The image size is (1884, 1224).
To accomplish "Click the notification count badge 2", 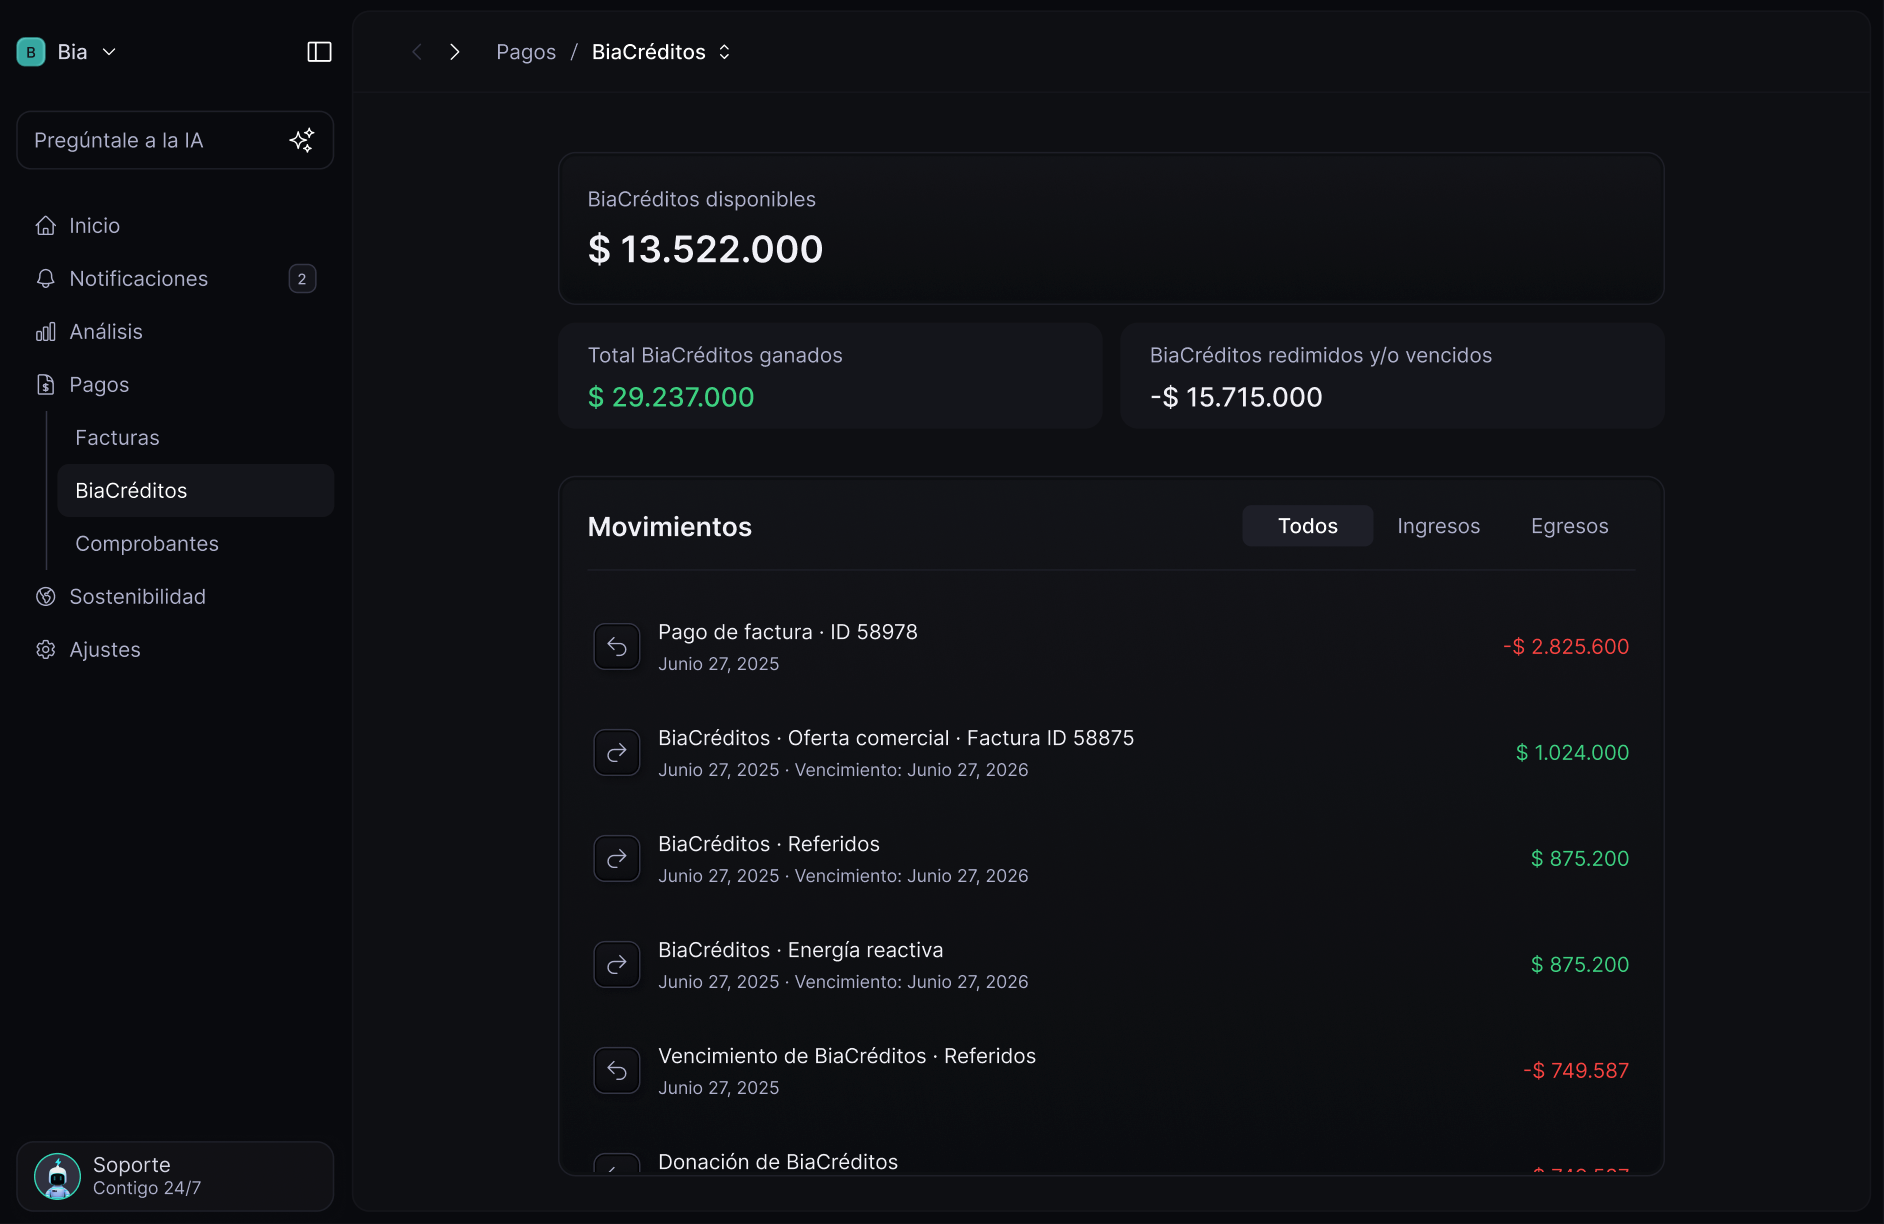I will pyautogui.click(x=302, y=279).
